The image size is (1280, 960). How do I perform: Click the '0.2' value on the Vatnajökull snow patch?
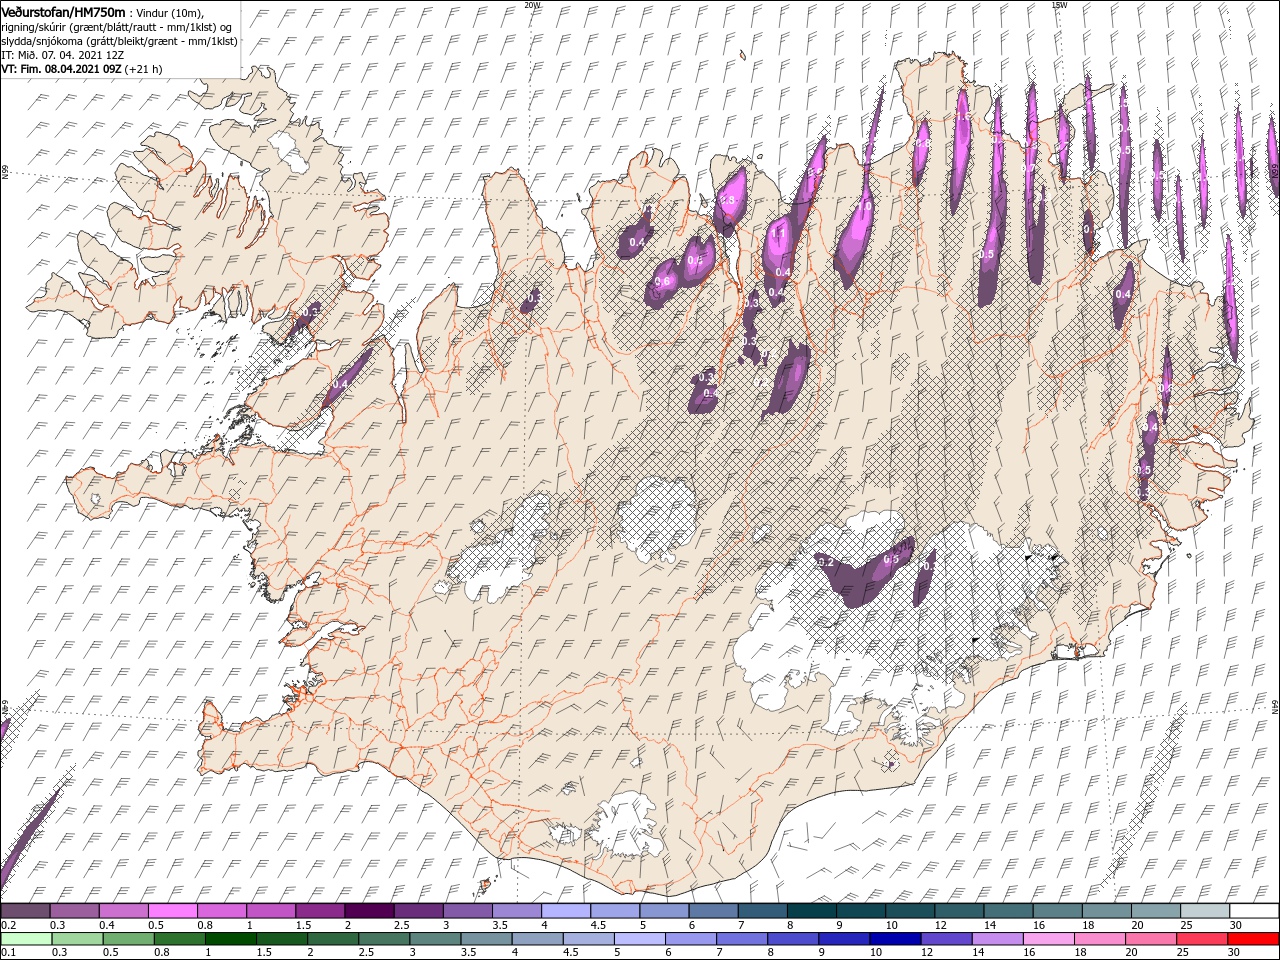pos(825,563)
